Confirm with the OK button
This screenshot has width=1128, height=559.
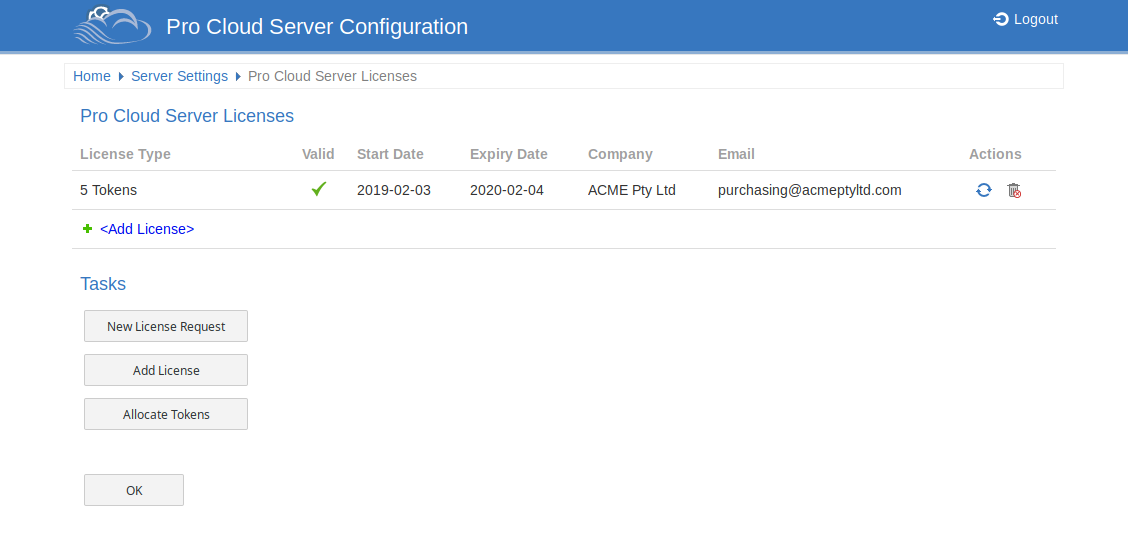pos(134,490)
